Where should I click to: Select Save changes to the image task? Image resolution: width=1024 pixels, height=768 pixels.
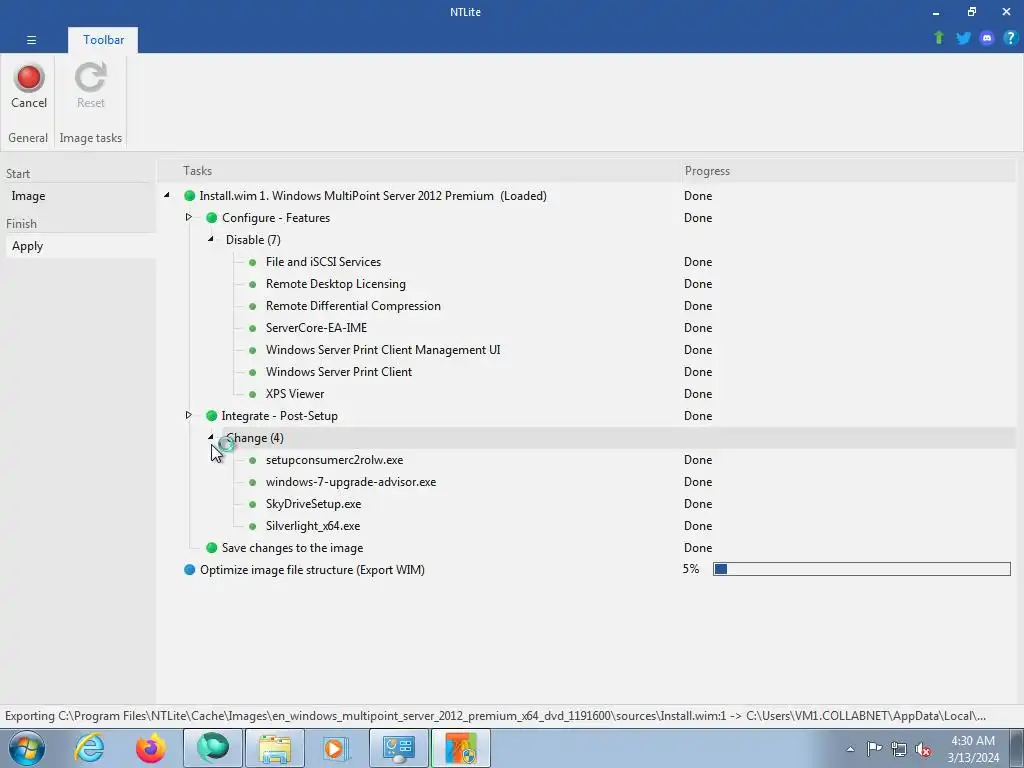click(293, 548)
